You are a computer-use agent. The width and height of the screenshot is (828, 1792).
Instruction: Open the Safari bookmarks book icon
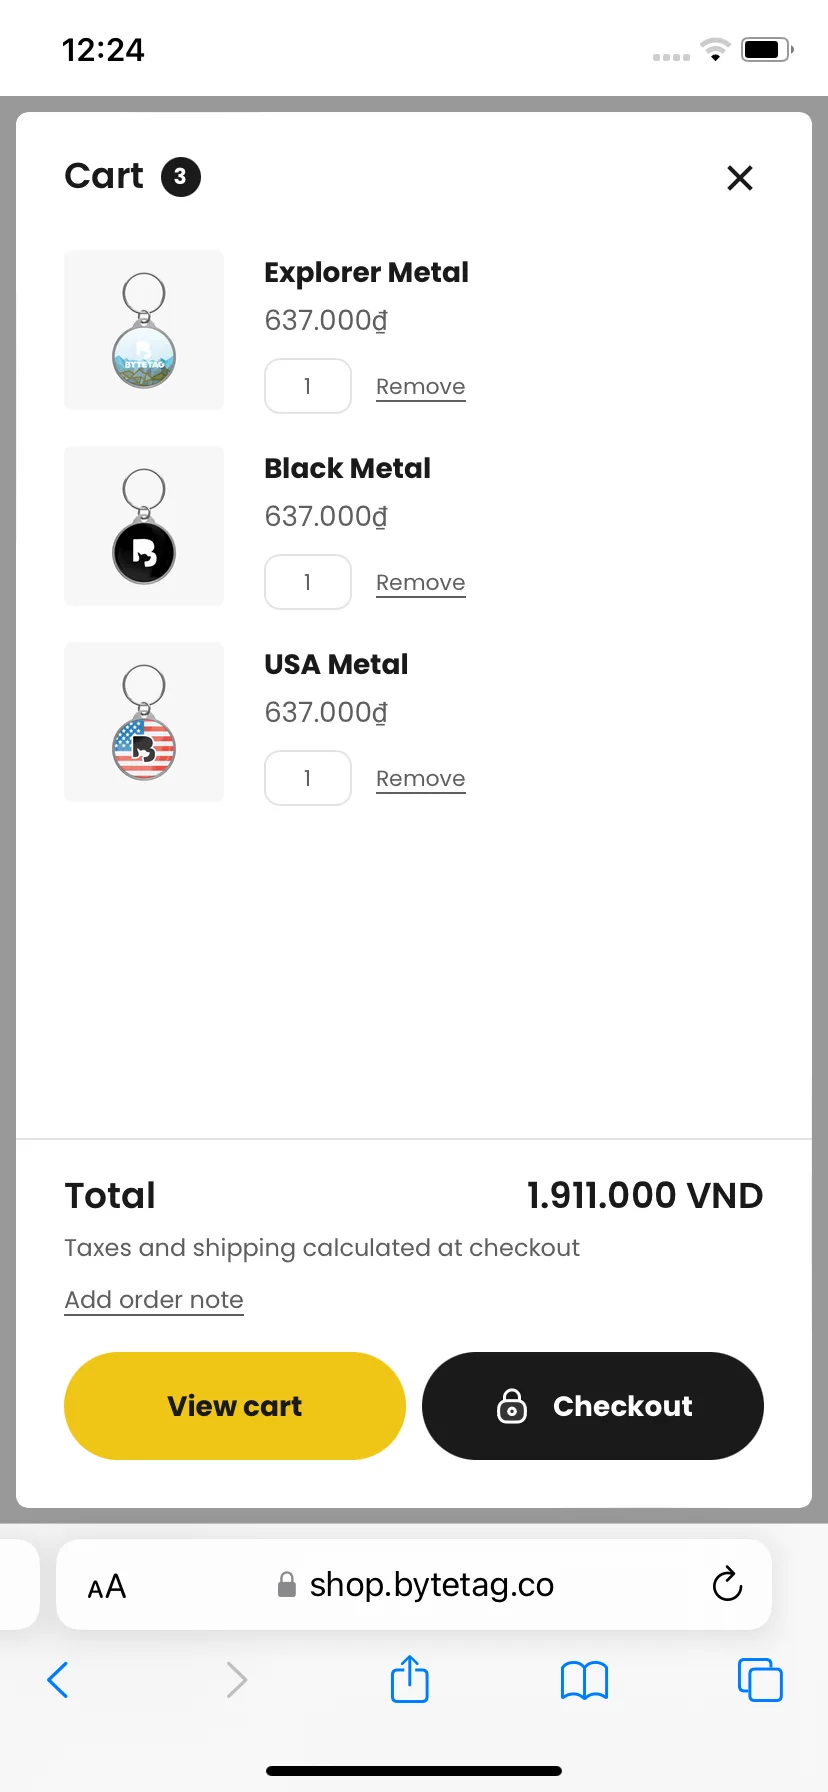pos(585,1680)
